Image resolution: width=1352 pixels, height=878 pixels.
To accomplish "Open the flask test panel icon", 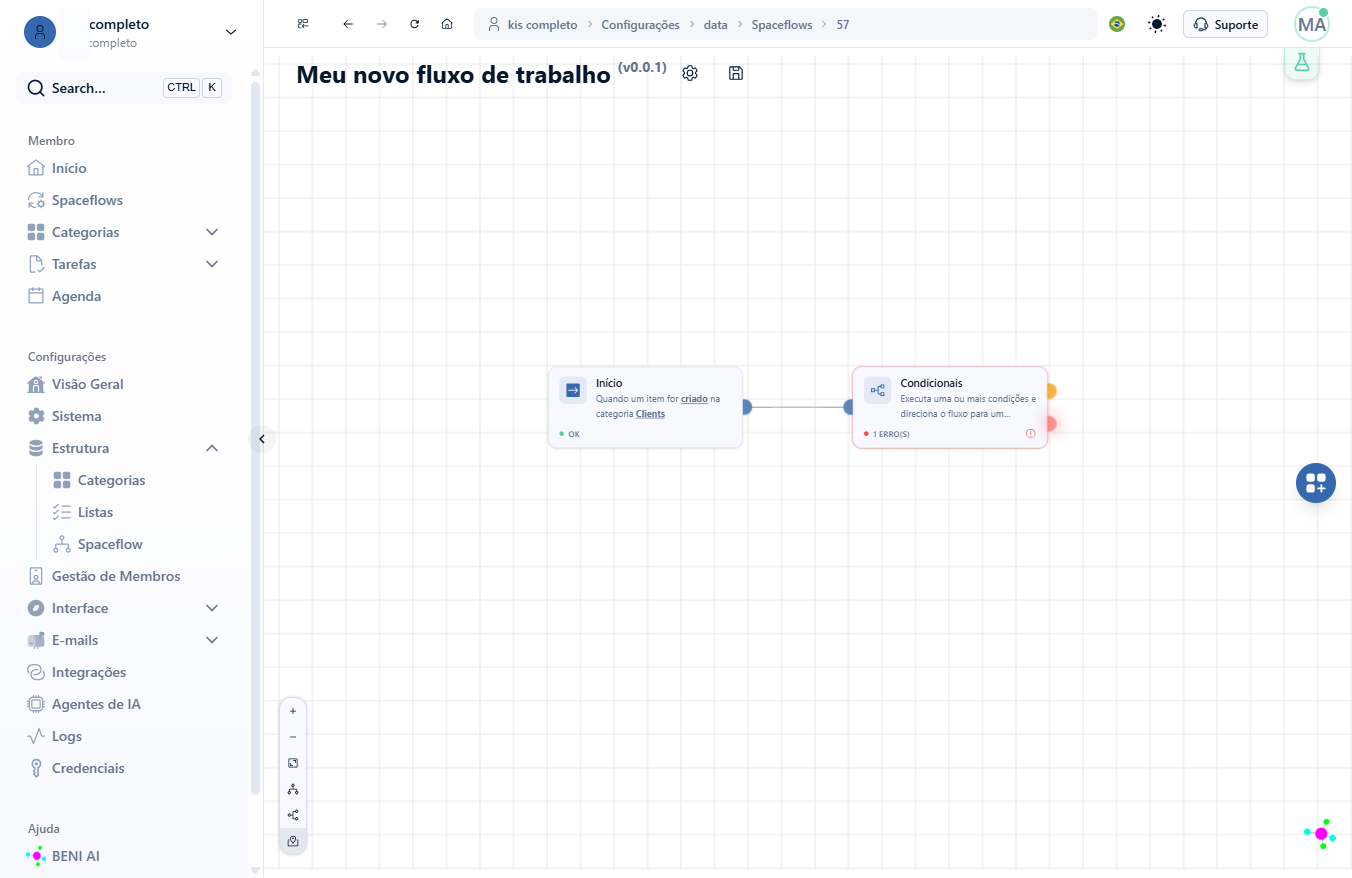I will [1301, 63].
